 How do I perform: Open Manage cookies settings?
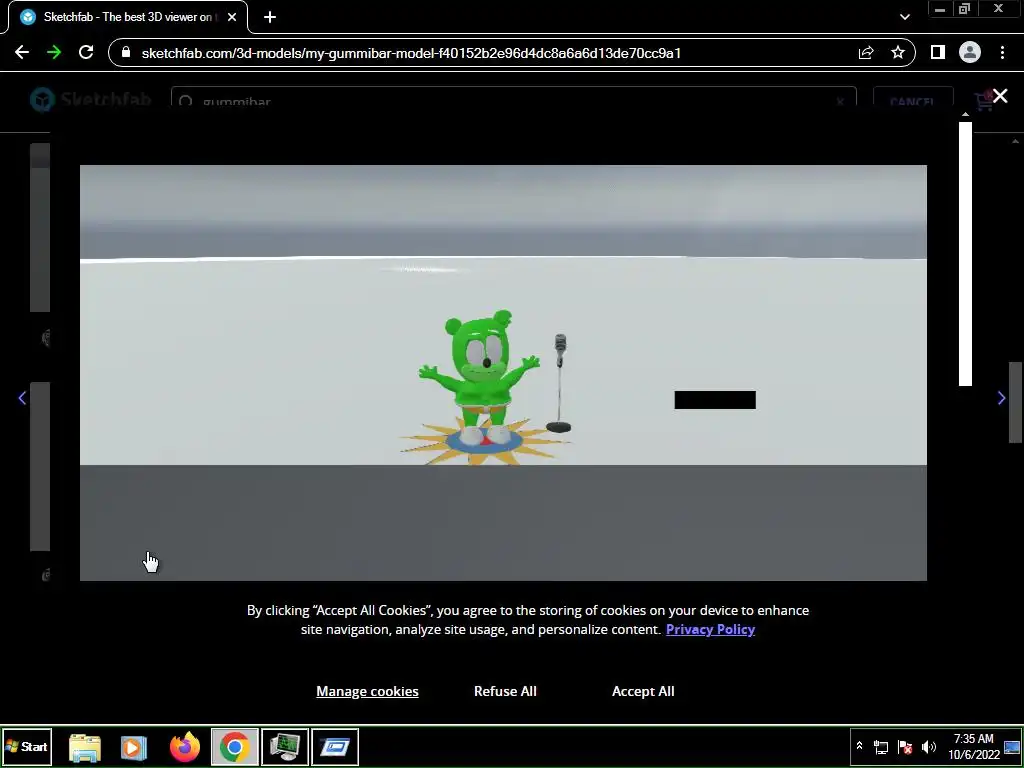point(367,691)
